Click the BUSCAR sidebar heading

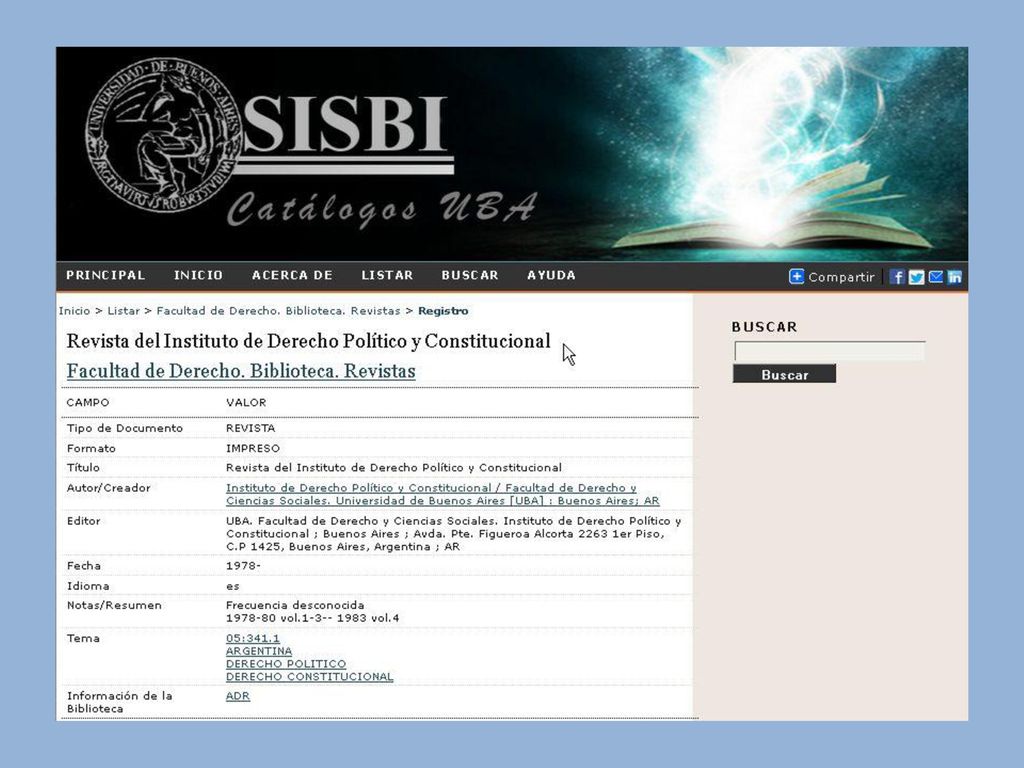click(765, 327)
